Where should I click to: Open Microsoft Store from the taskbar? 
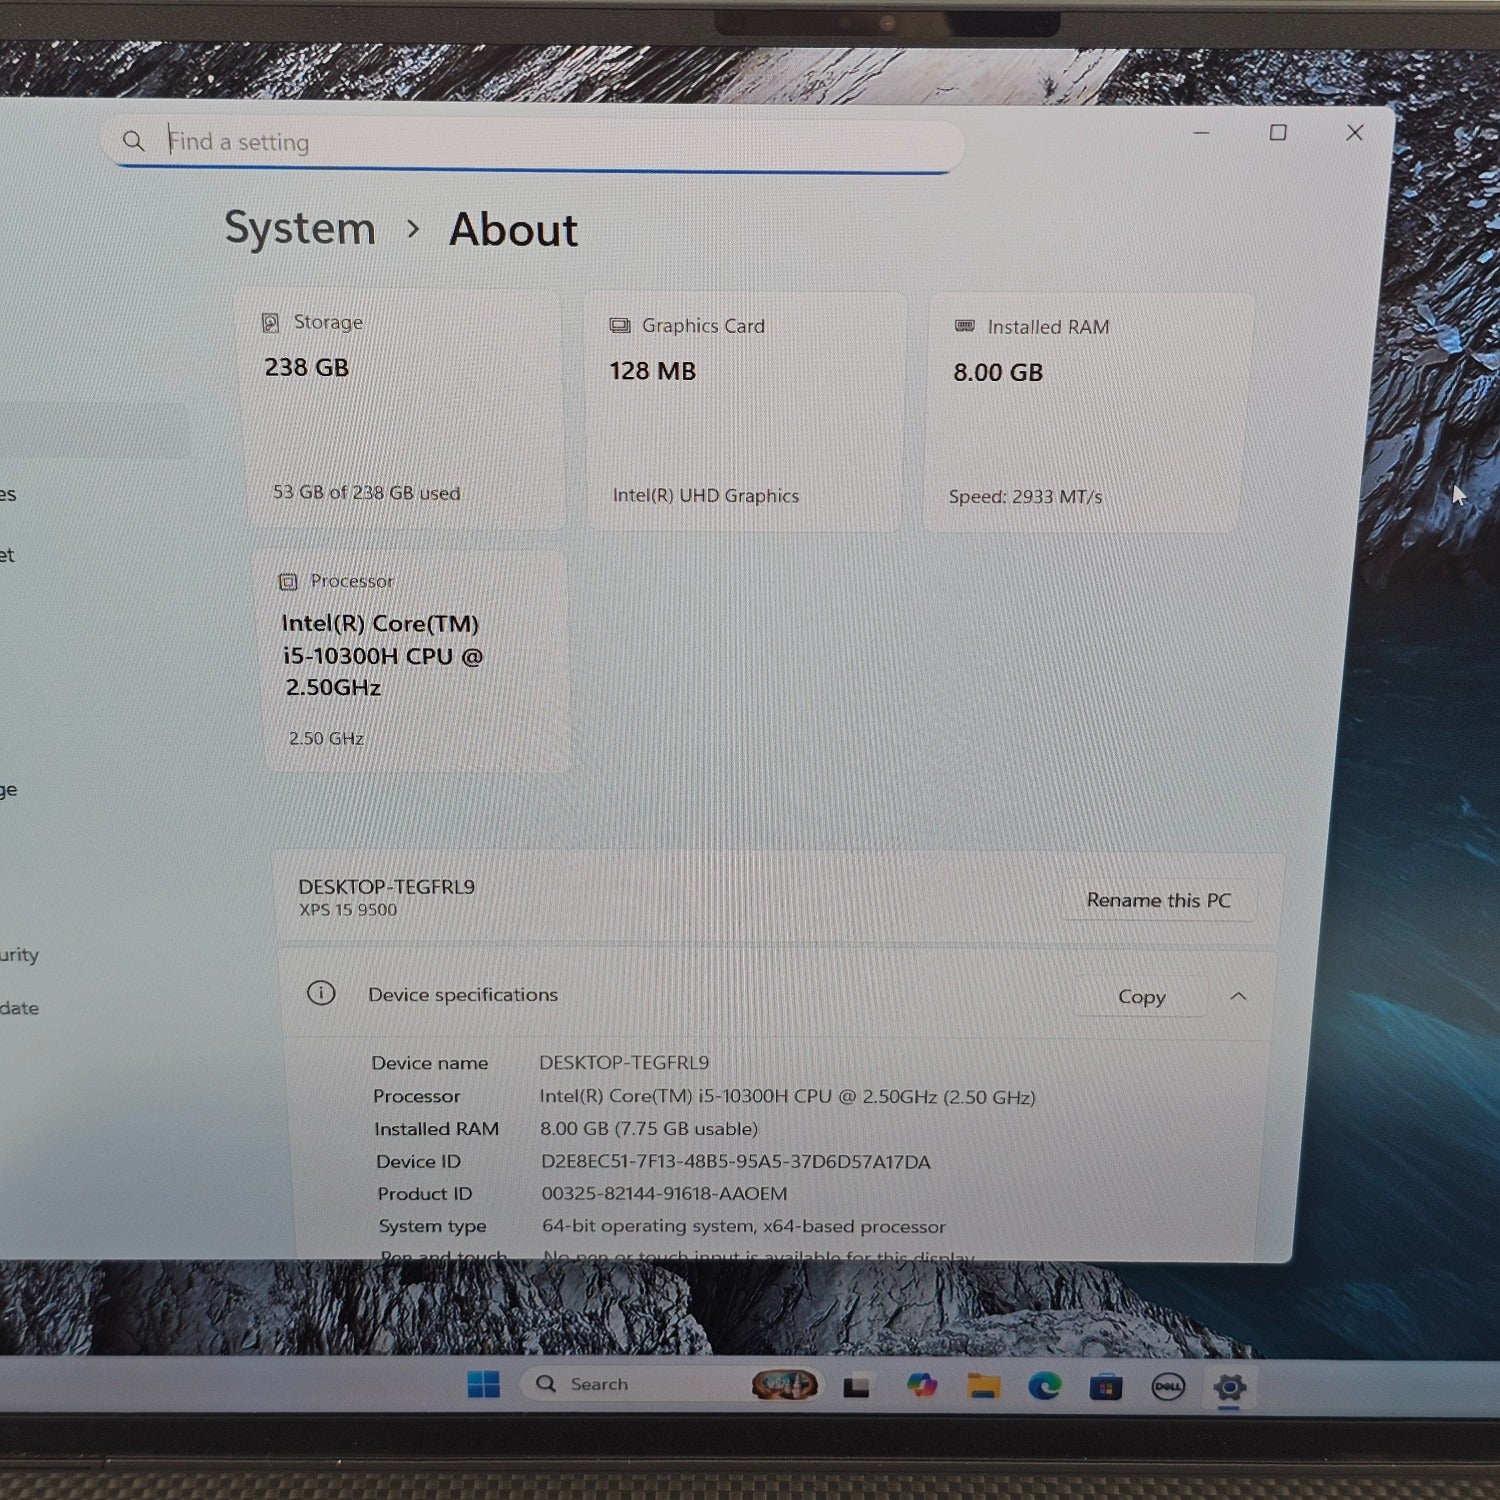coord(1105,1387)
